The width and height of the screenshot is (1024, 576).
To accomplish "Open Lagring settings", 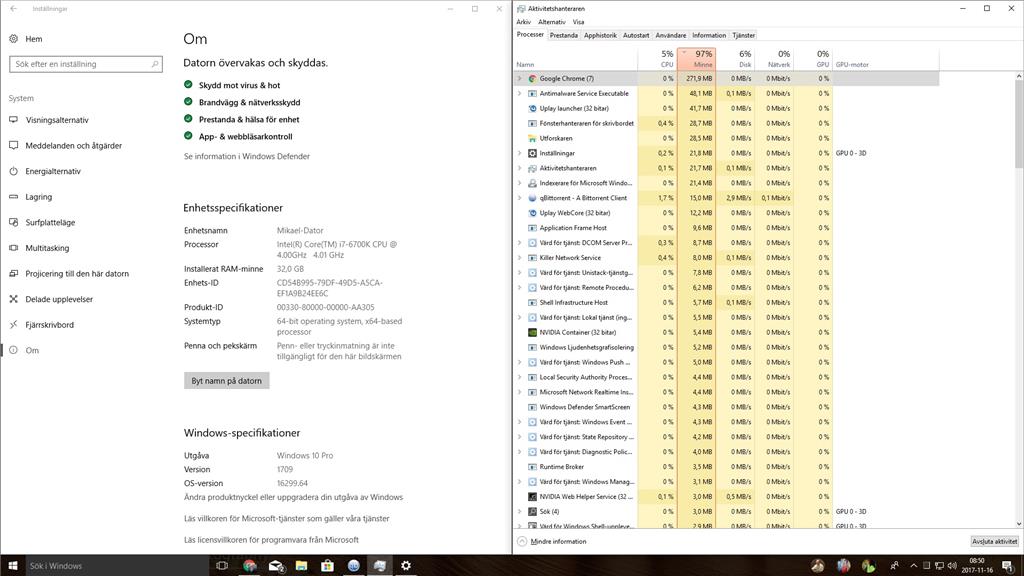I will [x=39, y=197].
